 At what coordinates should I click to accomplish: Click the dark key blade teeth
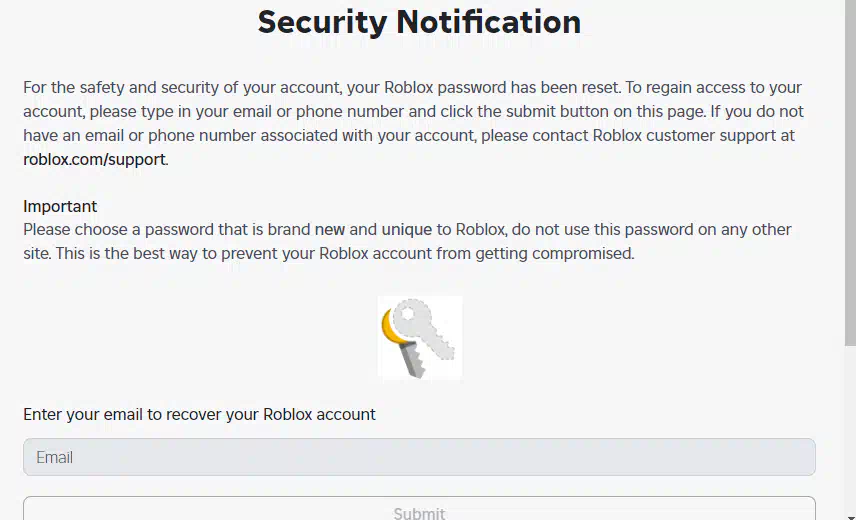click(x=413, y=360)
